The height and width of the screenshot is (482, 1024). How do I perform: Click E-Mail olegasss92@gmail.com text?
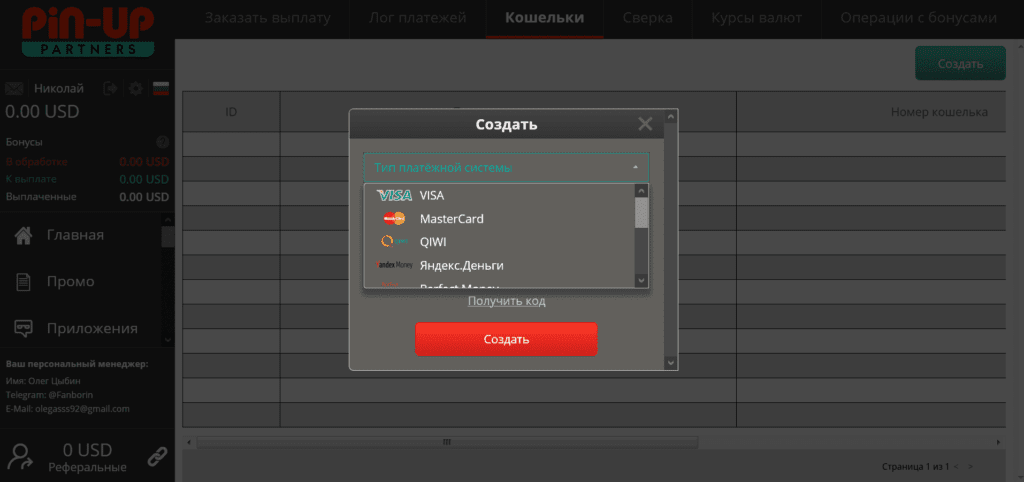point(68,409)
